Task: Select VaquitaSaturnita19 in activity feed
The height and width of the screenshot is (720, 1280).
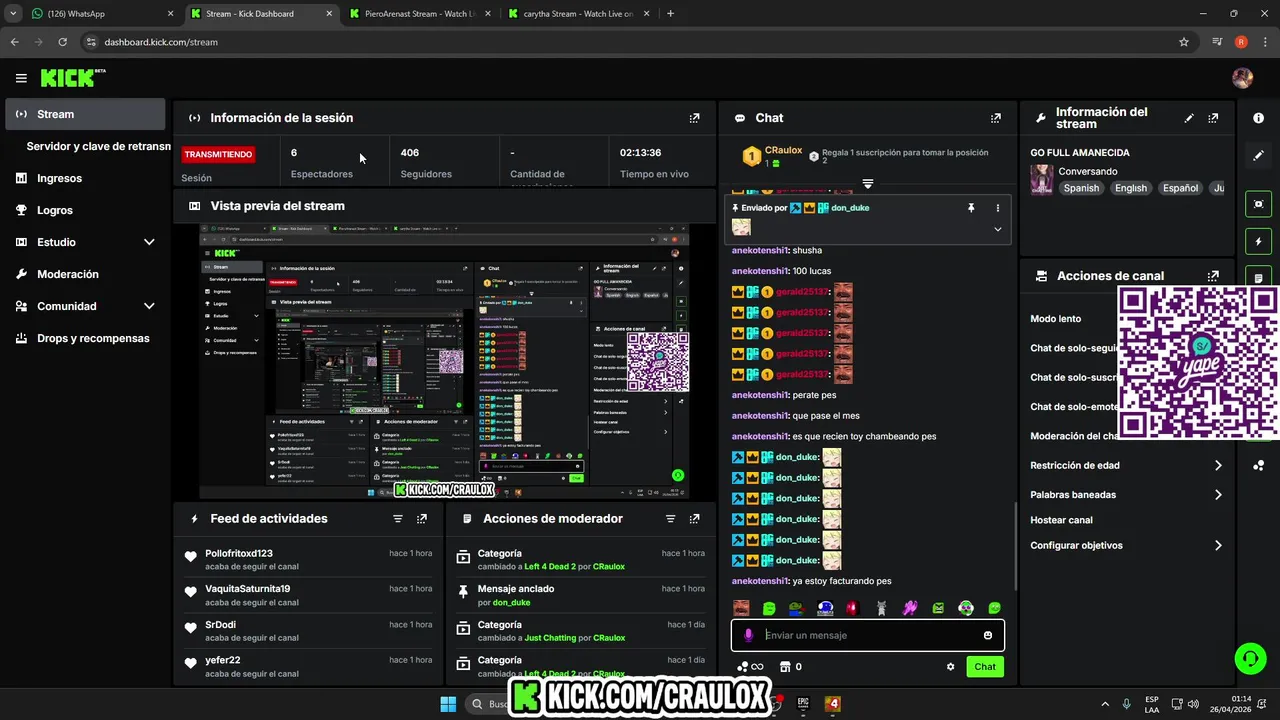Action: coord(248,589)
